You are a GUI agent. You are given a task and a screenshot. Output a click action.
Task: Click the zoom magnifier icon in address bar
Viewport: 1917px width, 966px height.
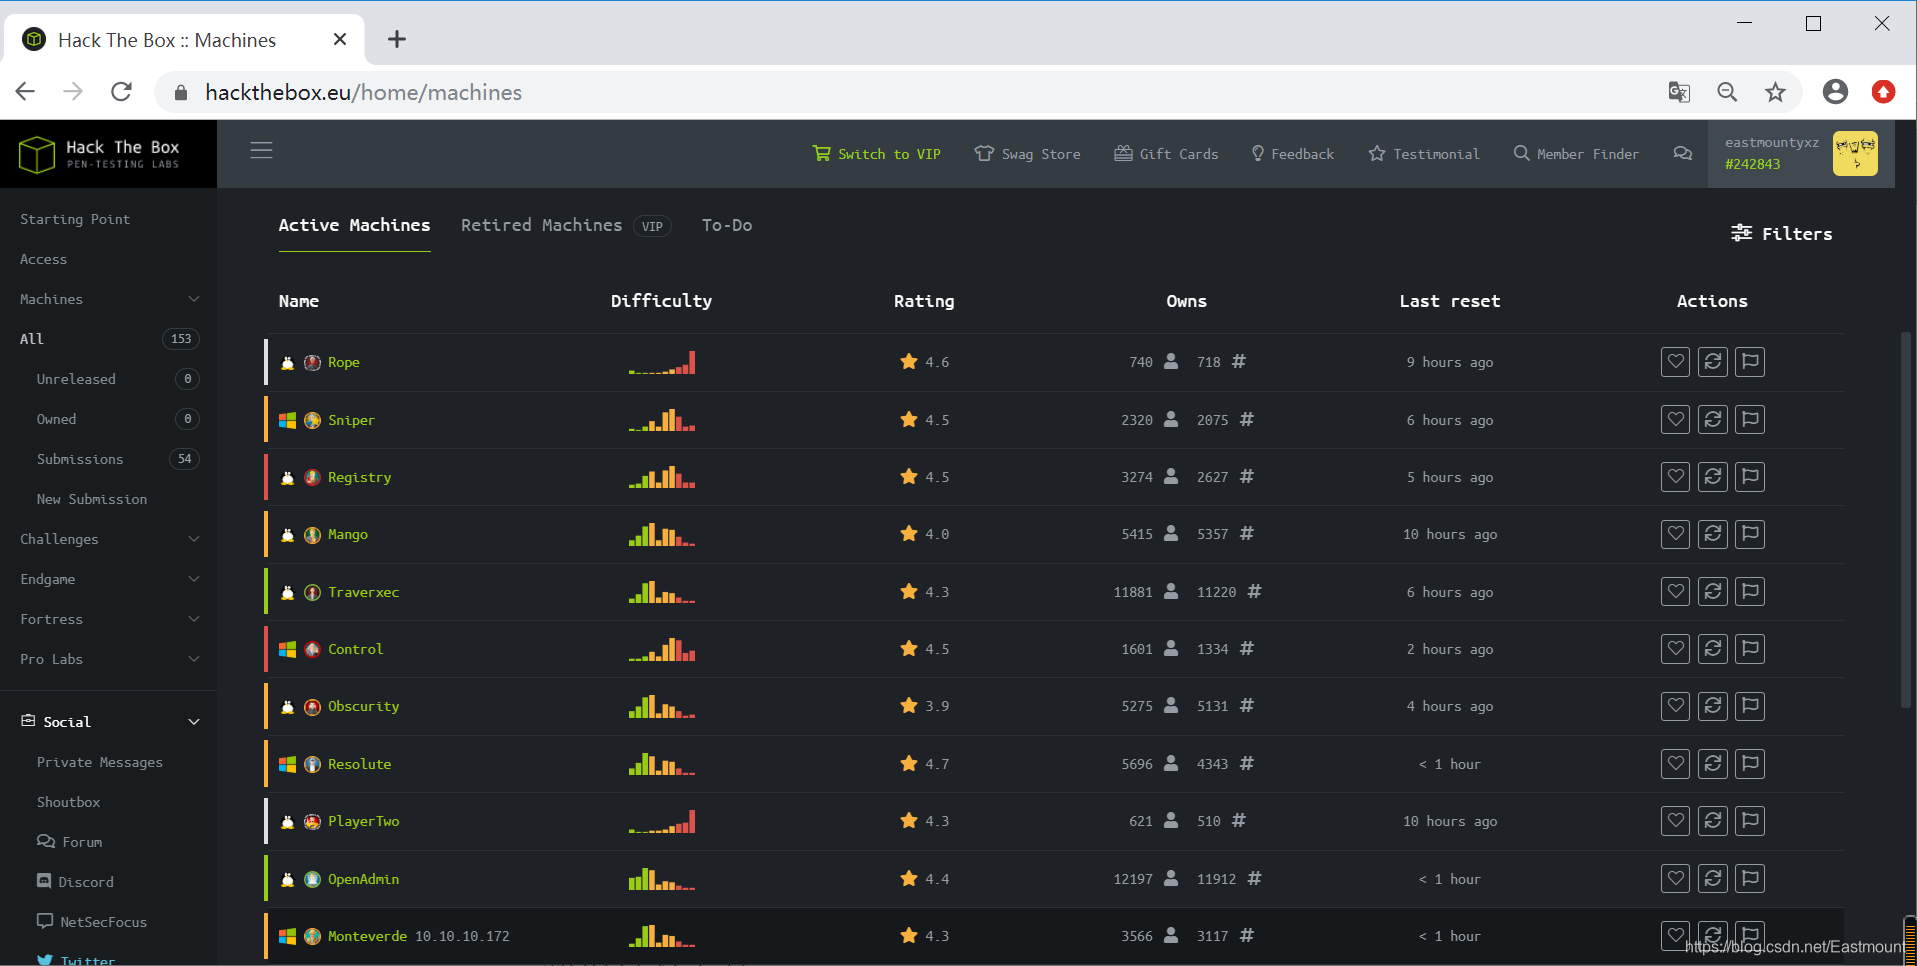pos(1727,92)
